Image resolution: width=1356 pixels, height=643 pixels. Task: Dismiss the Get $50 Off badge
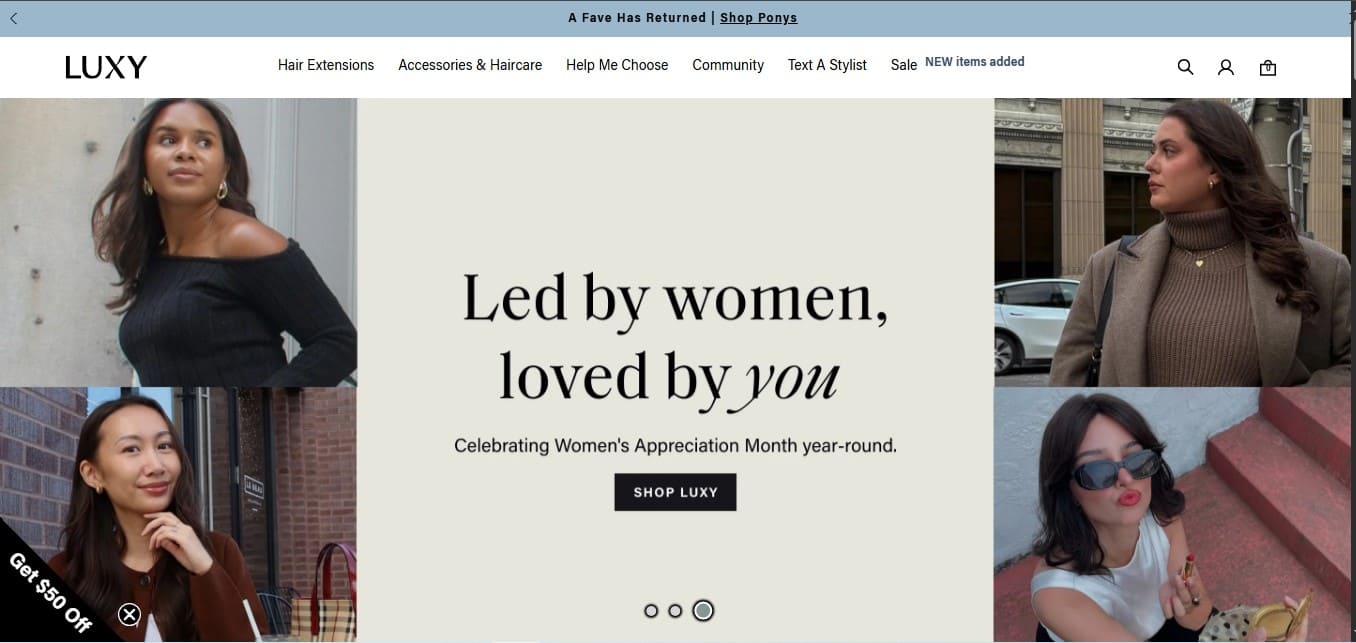(129, 614)
